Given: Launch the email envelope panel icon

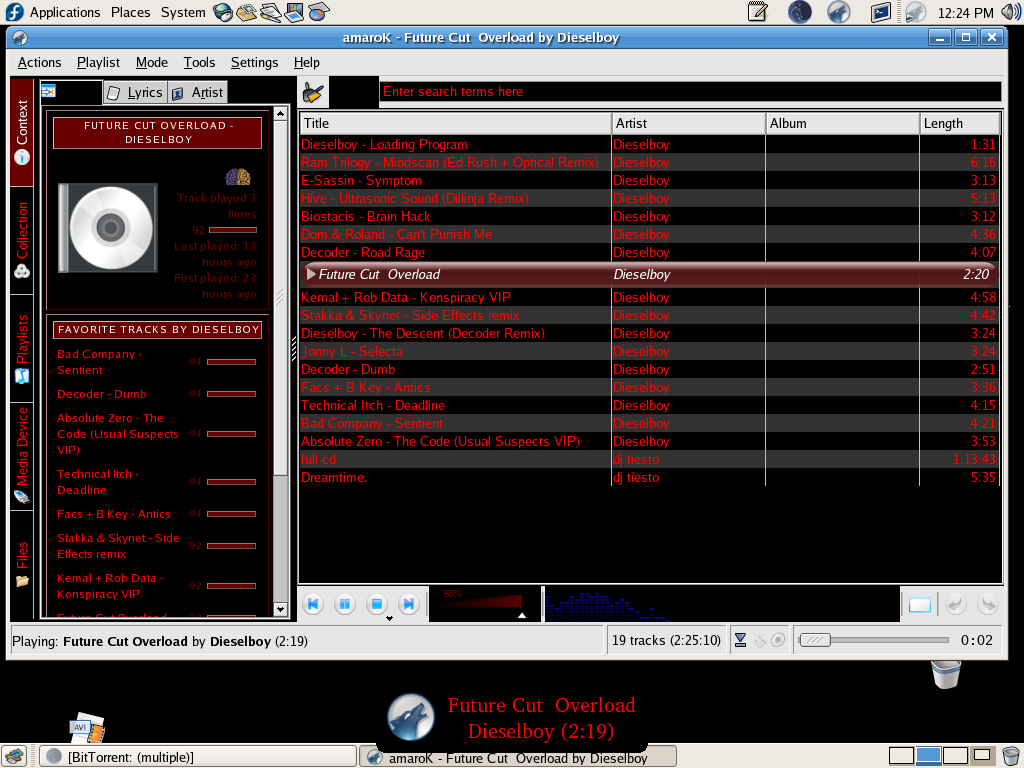Looking at the screenshot, I should 246,12.
